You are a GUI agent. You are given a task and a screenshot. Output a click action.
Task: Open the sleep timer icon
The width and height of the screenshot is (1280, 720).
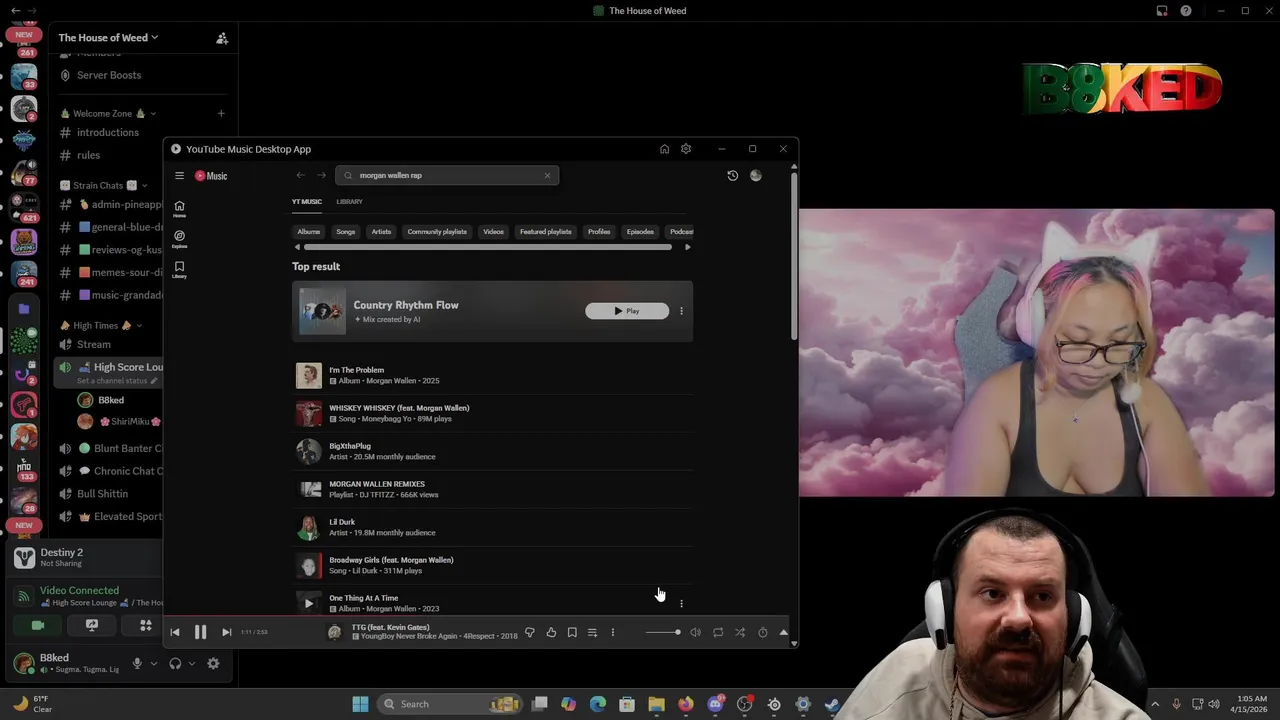(762, 632)
